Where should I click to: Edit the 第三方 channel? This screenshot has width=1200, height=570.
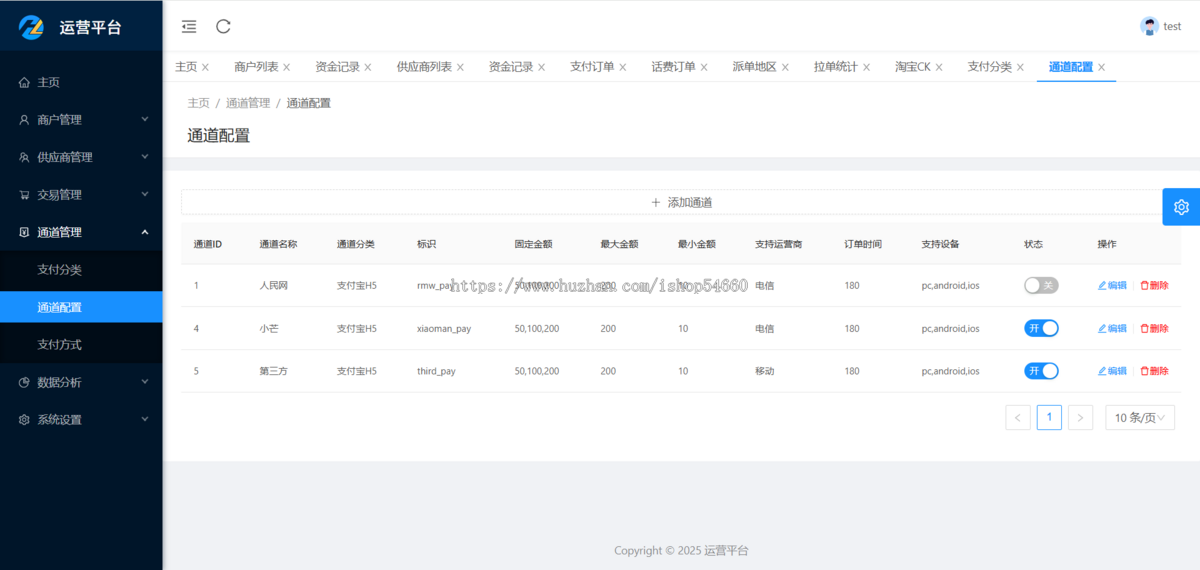[x=1112, y=370]
